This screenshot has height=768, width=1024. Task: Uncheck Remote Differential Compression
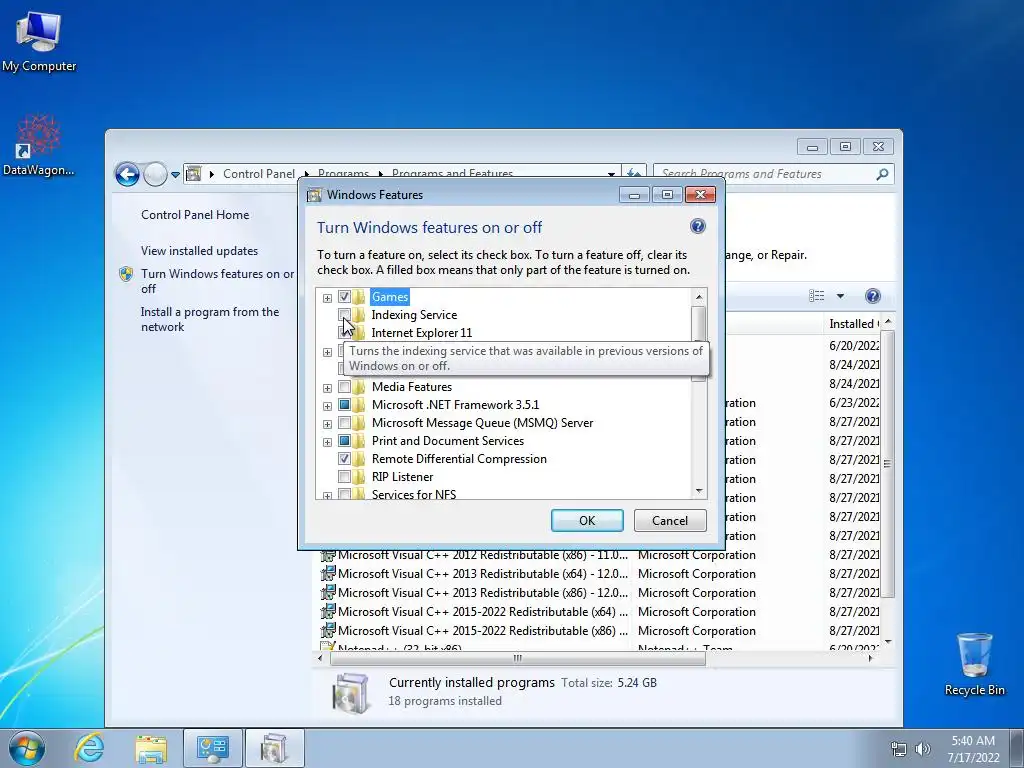coord(344,458)
